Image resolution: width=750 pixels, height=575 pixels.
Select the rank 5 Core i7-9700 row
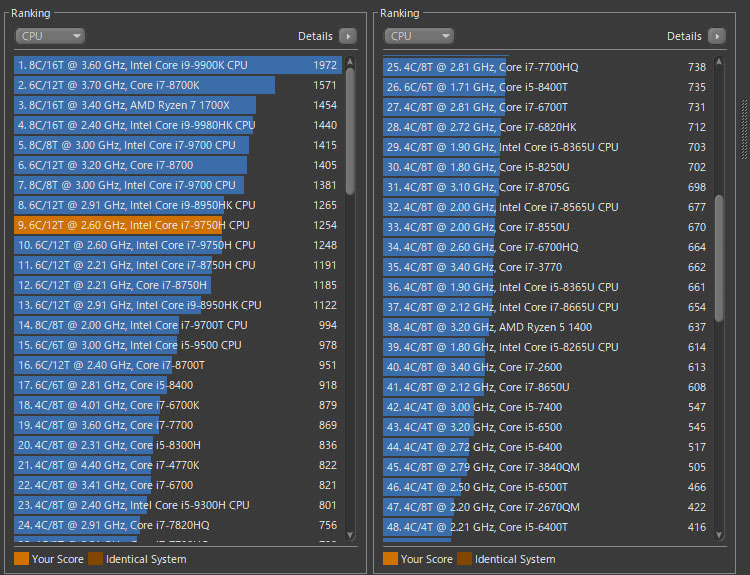pyautogui.click(x=178, y=145)
